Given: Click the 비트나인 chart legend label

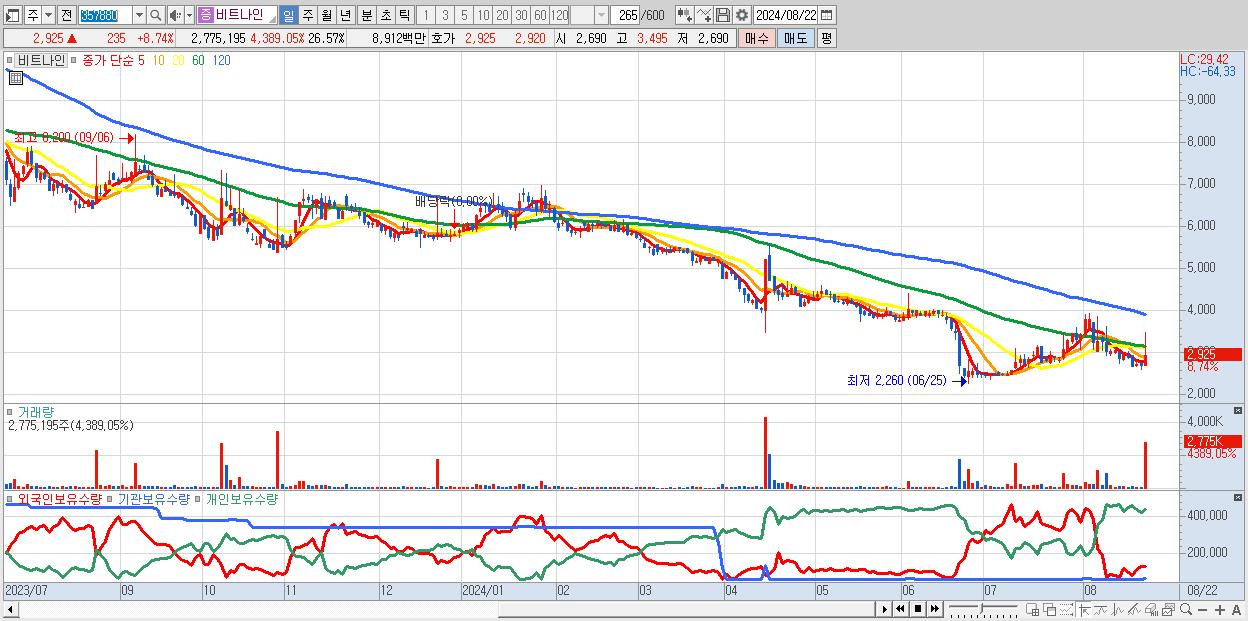Looking at the screenshot, I should [42, 60].
